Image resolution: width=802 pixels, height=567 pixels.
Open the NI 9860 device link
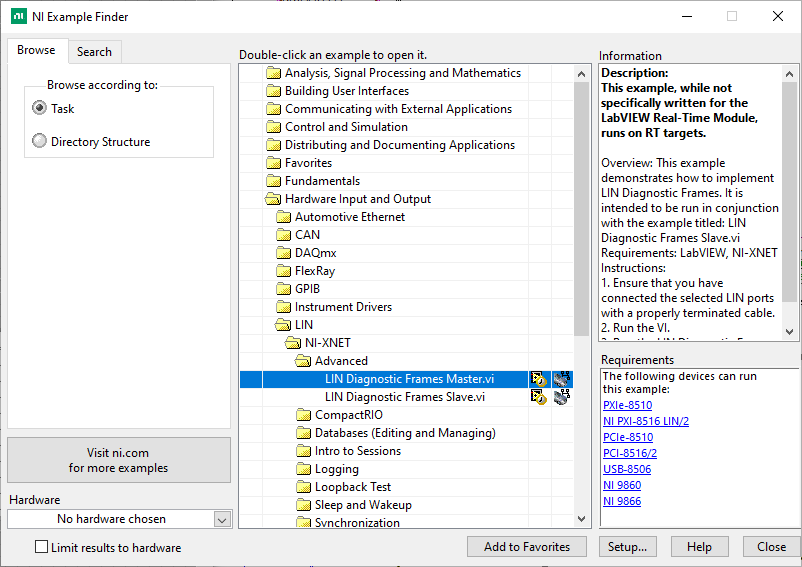pos(622,485)
